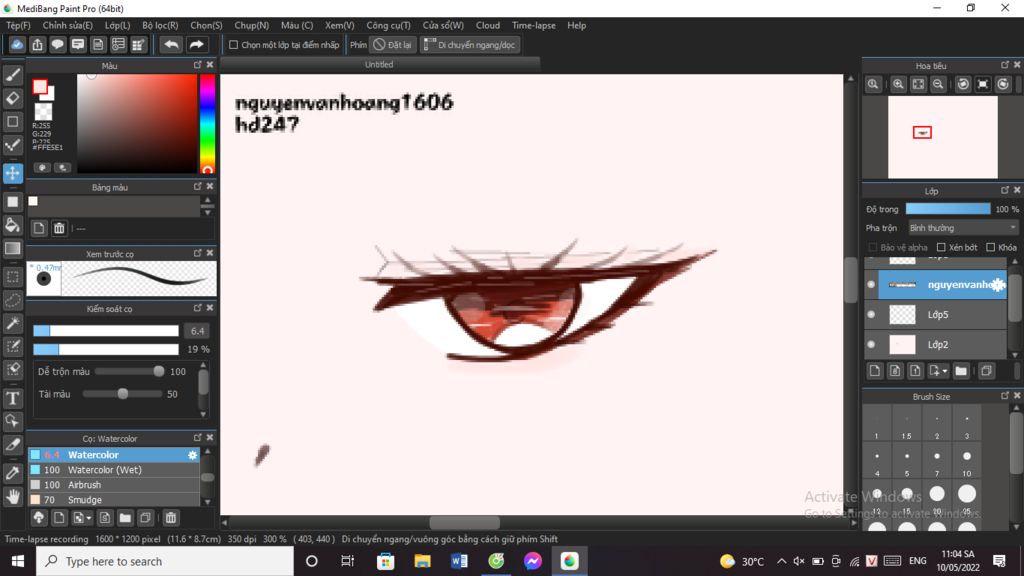
Task: Open layer settings gear on nguyenvanhoang layer
Action: pos(999,285)
